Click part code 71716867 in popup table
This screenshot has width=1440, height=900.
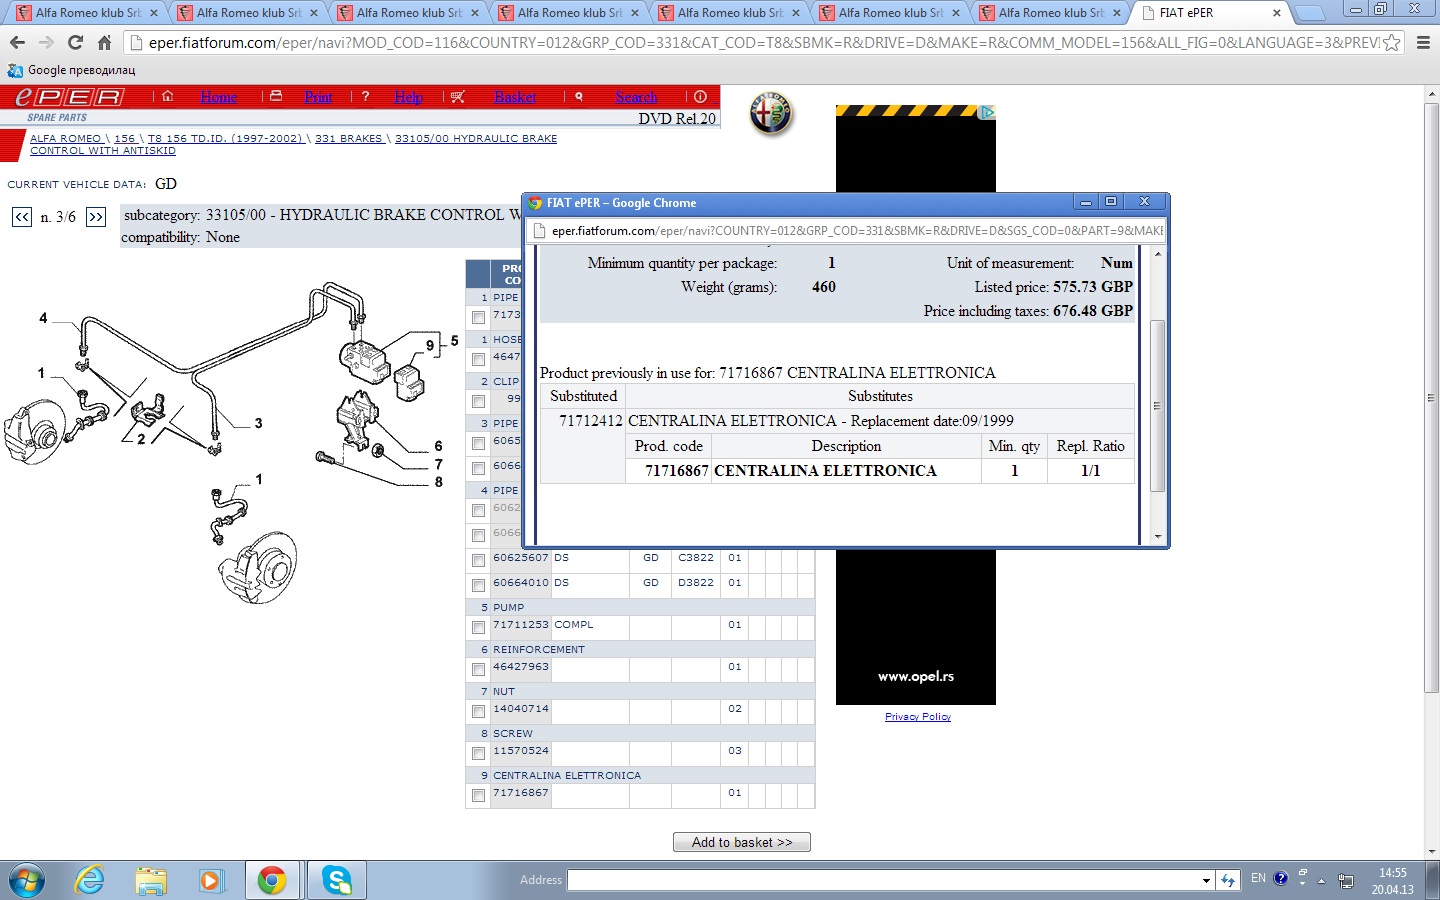pos(676,471)
